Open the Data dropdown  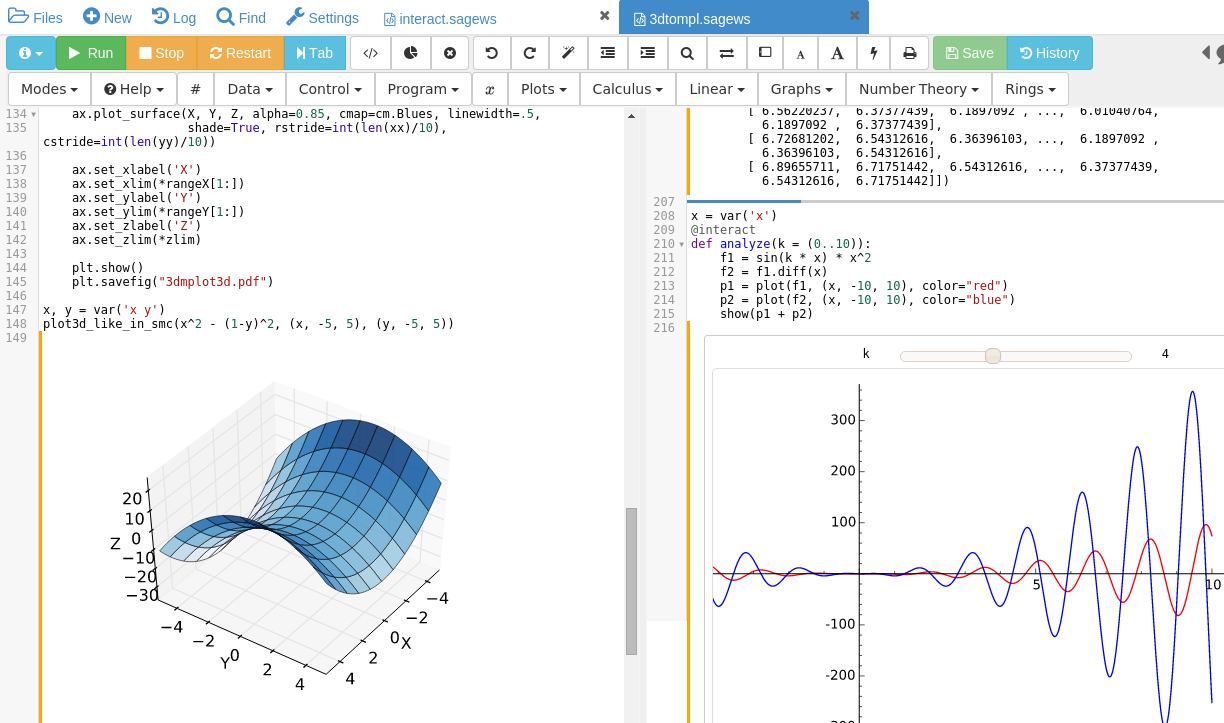tap(250, 89)
